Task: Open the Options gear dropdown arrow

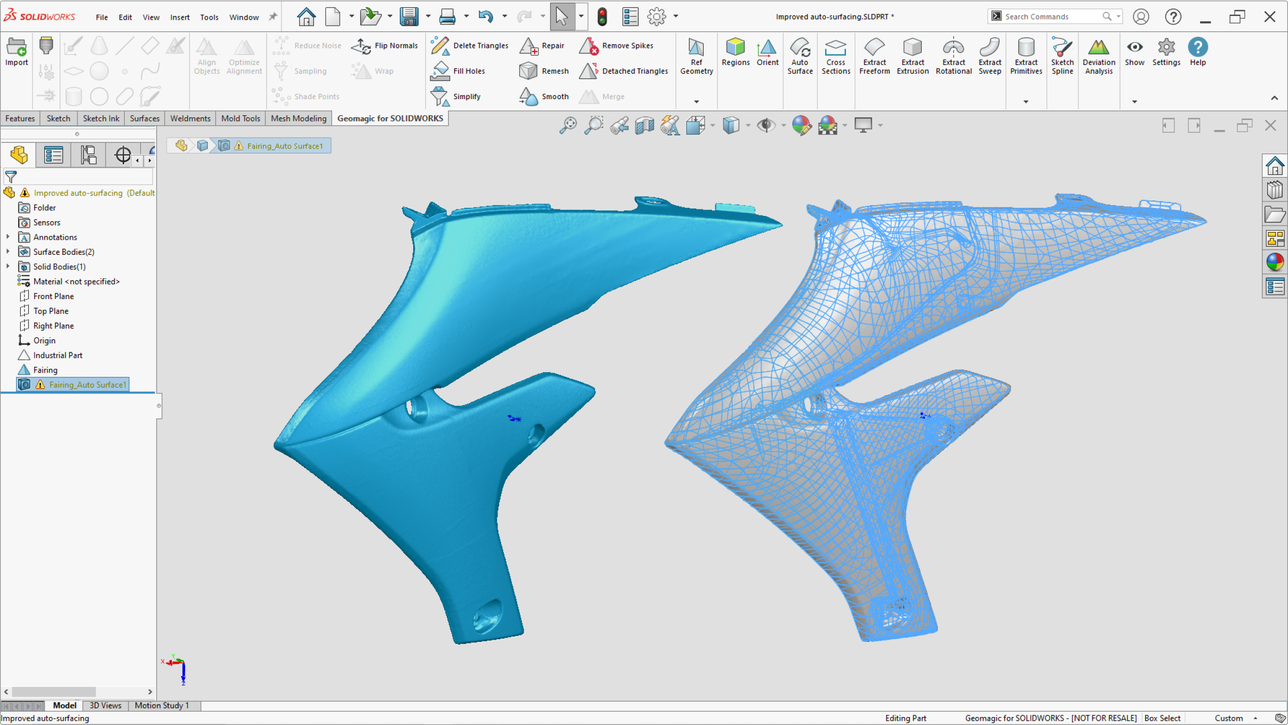Action: [676, 17]
